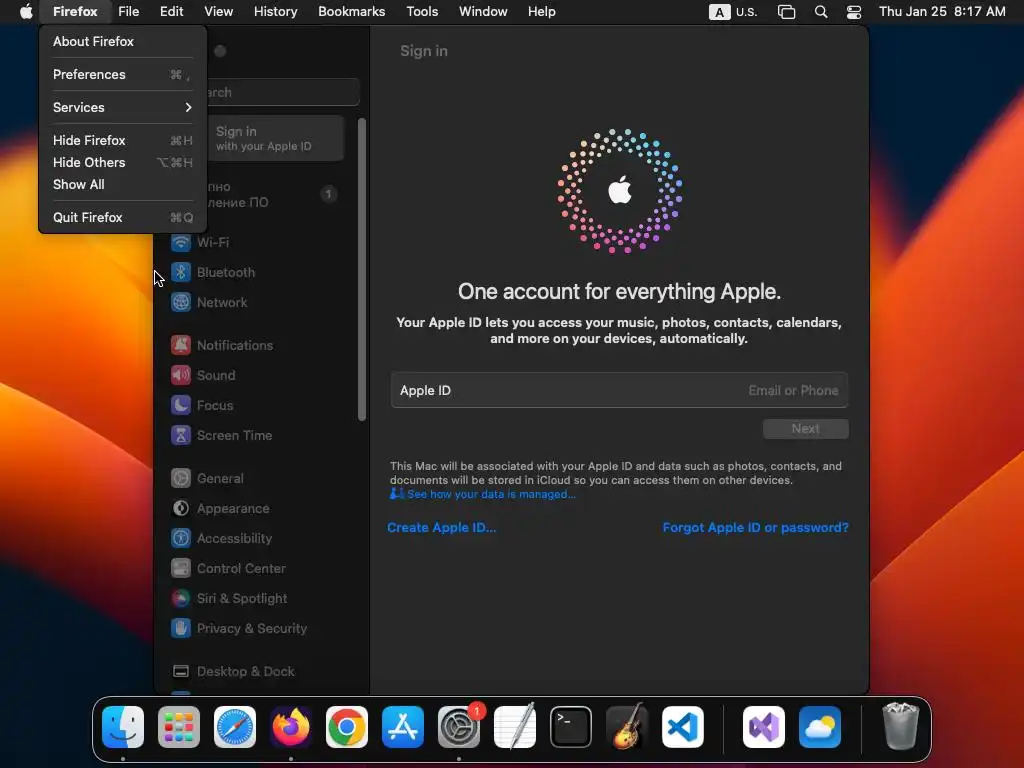1024x768 pixels.
Task: Click Forgot Apple ID or password link
Action: click(756, 528)
